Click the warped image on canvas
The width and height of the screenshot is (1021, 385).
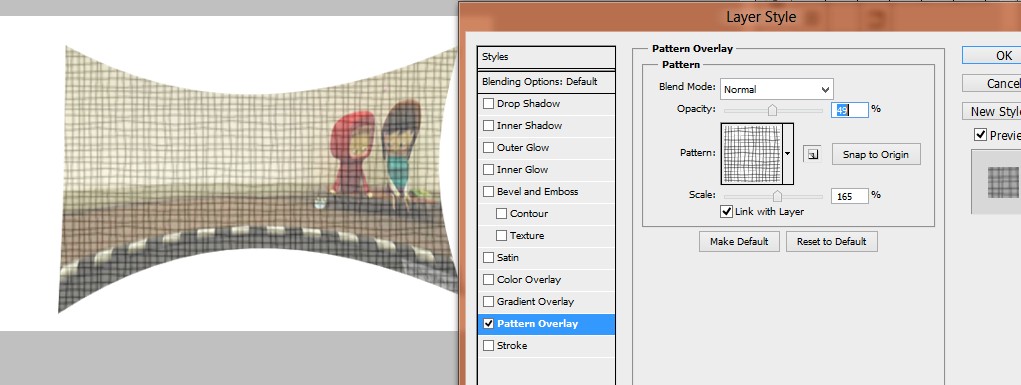[x=257, y=179]
